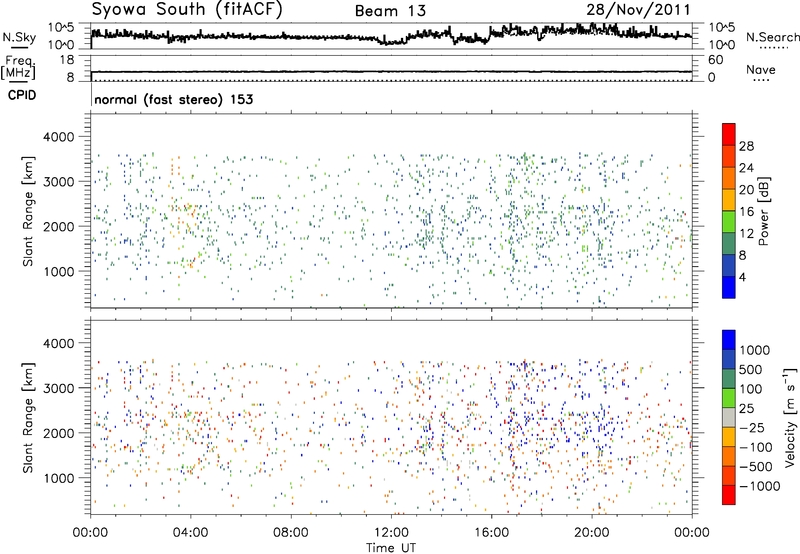The image size is (800, 554).
Task: Pick the blue top segment of velocity colorbar
Action: pyautogui.click(x=729, y=340)
